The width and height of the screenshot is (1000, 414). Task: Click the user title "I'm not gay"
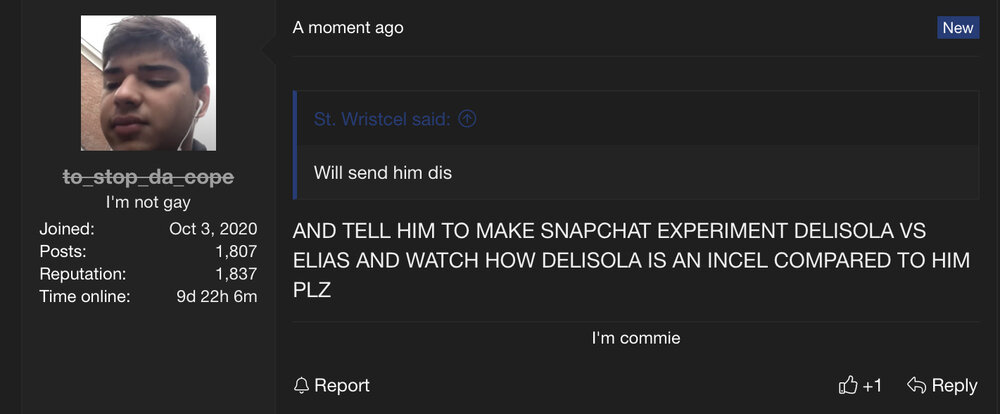coord(148,202)
